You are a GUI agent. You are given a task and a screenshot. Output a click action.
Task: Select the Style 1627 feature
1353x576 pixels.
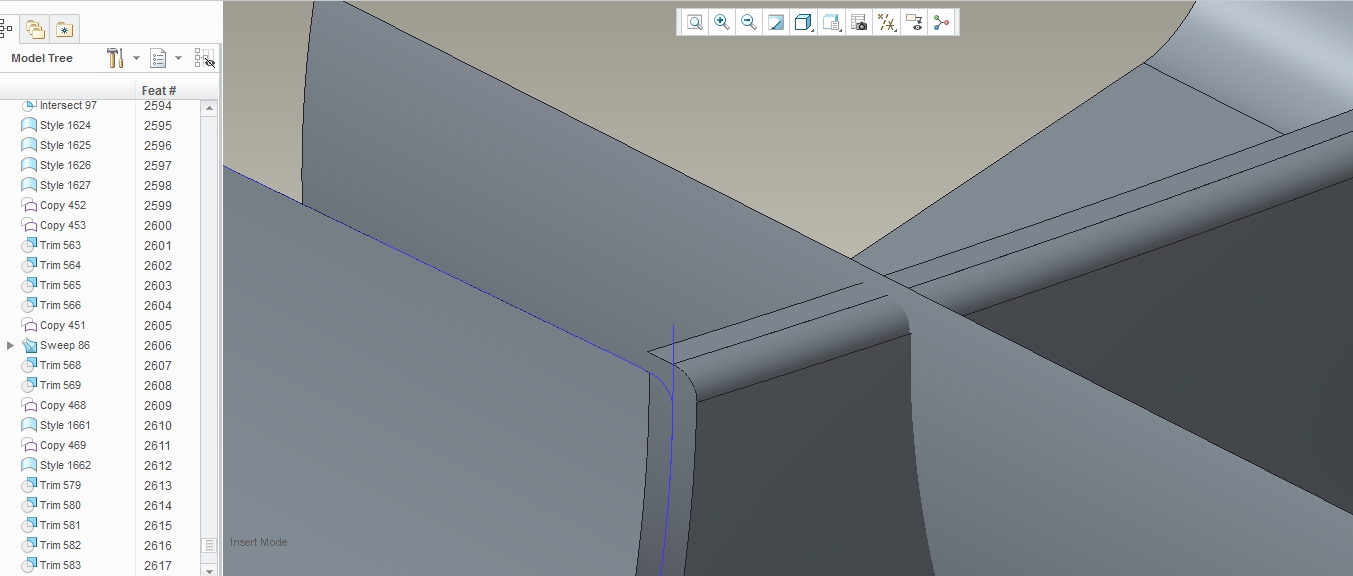coord(65,185)
